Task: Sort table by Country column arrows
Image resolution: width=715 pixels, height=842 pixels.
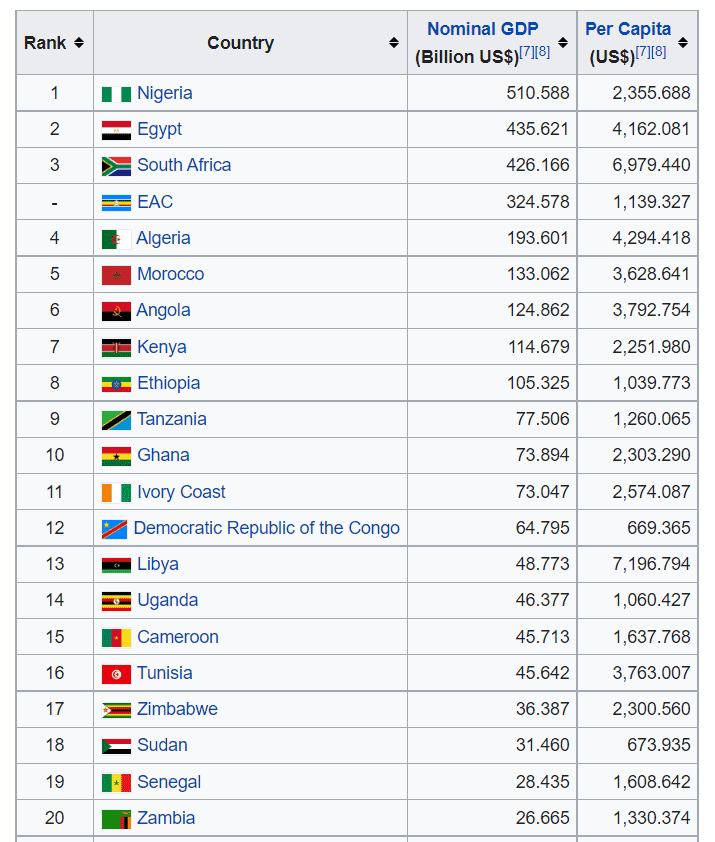Action: [394, 43]
